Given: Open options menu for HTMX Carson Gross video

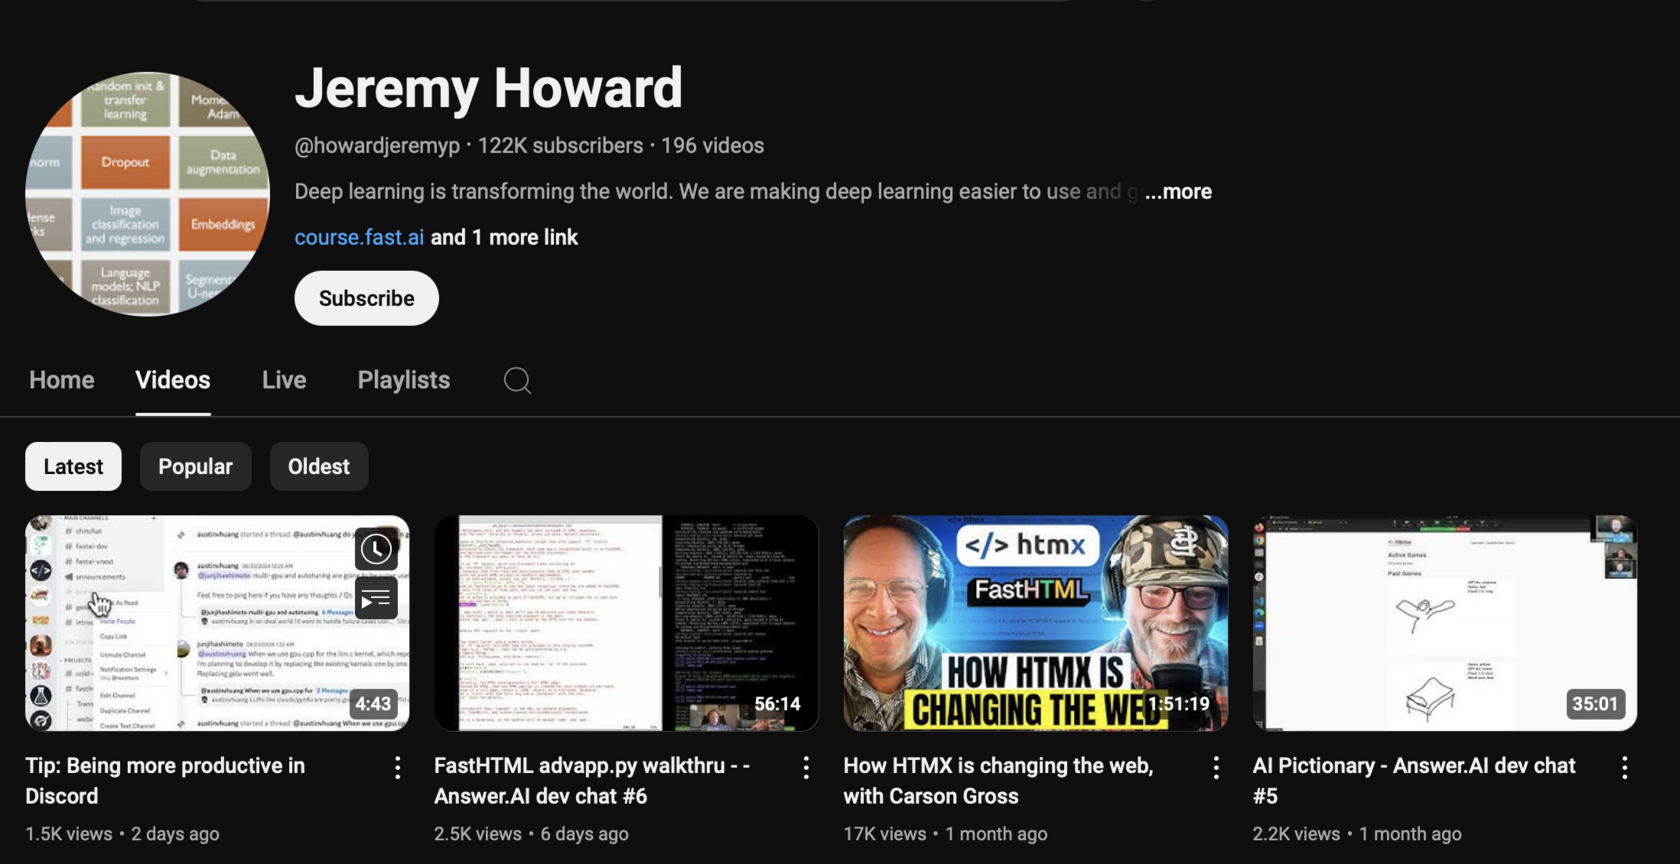Looking at the screenshot, I should coord(1215,767).
